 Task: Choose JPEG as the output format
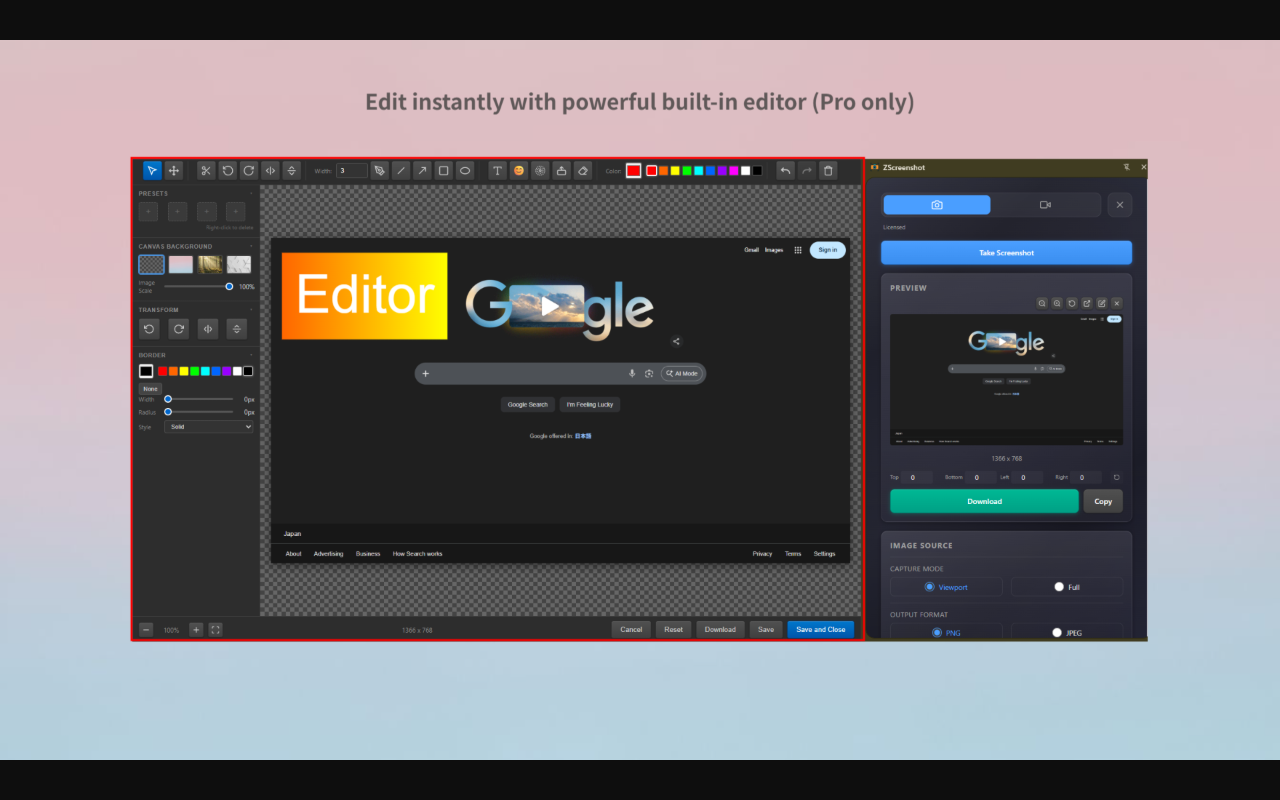click(x=1056, y=632)
